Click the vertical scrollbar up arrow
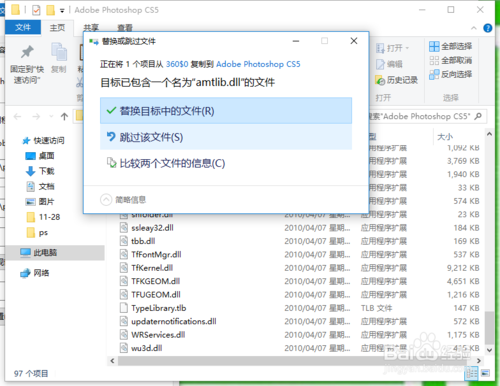The width and height of the screenshot is (500, 386). click(489, 134)
